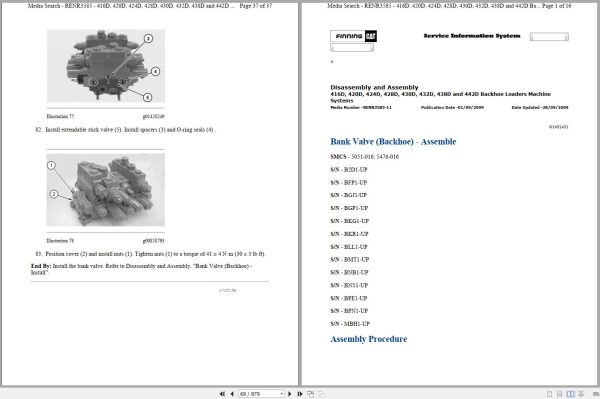The width and height of the screenshot is (600, 399).
Task: Select the text S/N - BKG1-UP
Action: 349,221
